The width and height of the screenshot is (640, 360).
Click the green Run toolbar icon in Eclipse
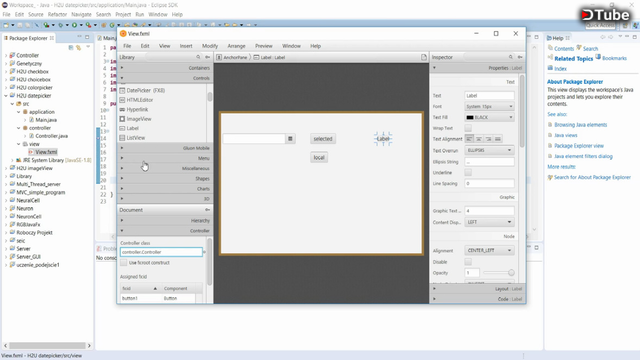tap(74, 25)
